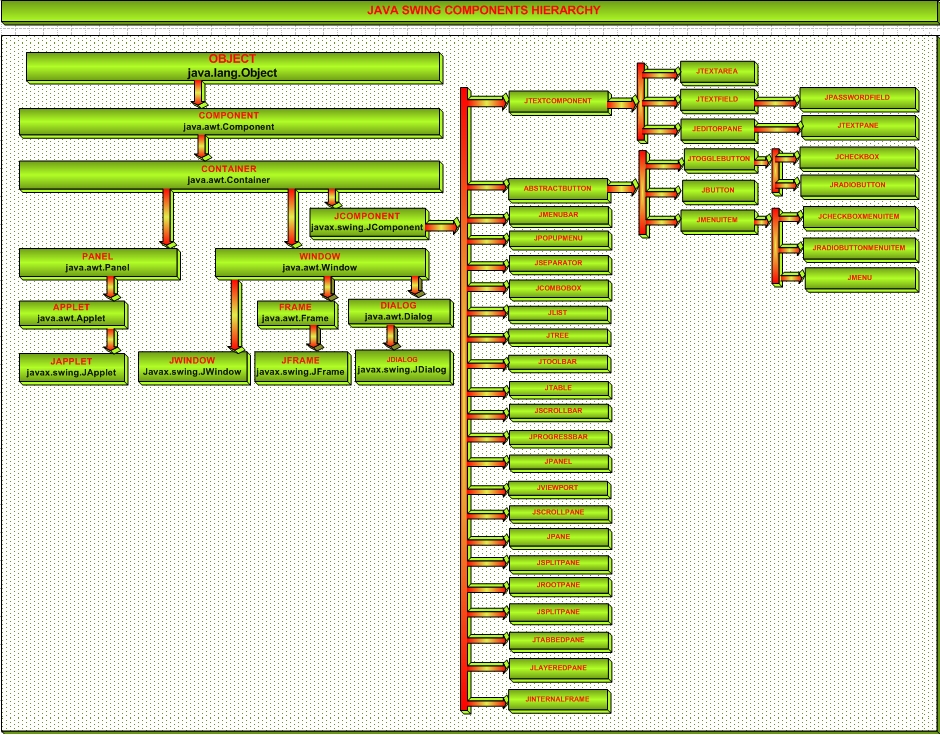This screenshot has height=735, width=940.
Task: Click the JSEPARATOR node
Action: point(559,264)
